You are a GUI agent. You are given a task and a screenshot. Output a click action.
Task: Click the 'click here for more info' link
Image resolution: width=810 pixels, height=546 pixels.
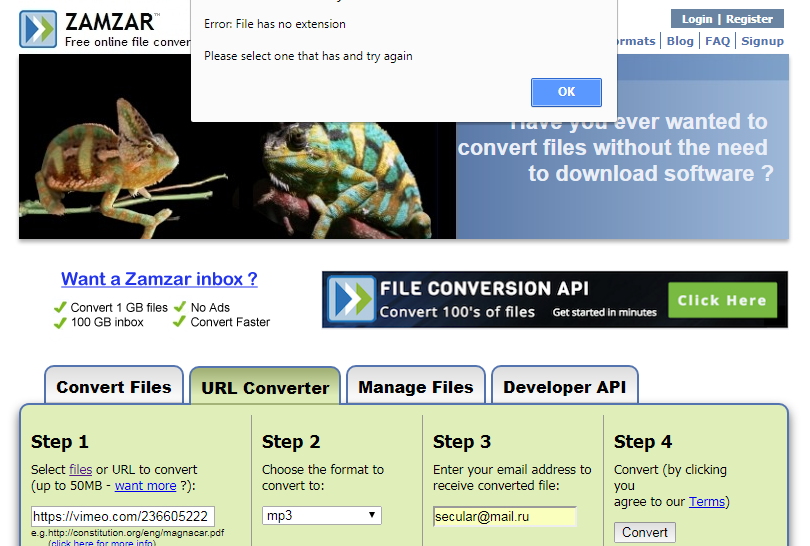pos(102,542)
